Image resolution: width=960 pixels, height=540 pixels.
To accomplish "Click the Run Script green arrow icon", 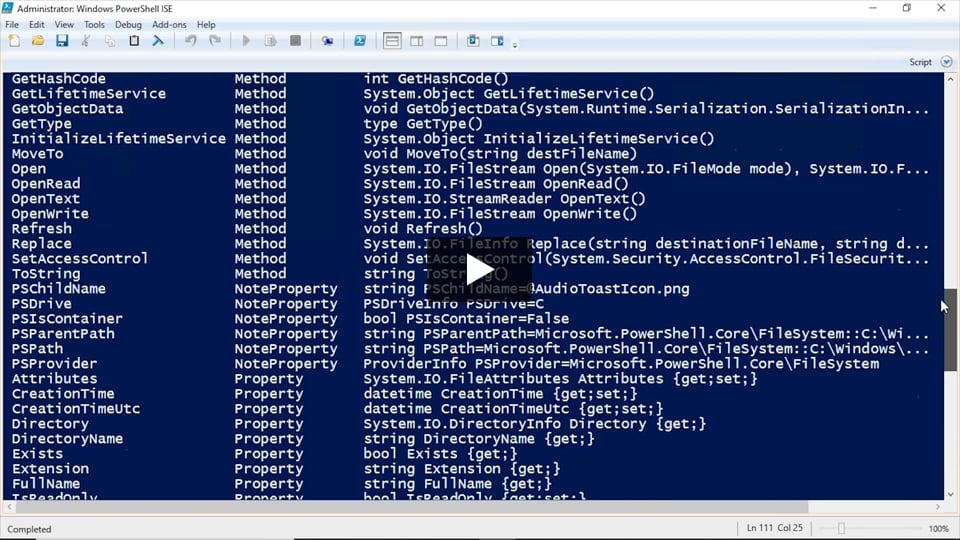I will pos(246,41).
